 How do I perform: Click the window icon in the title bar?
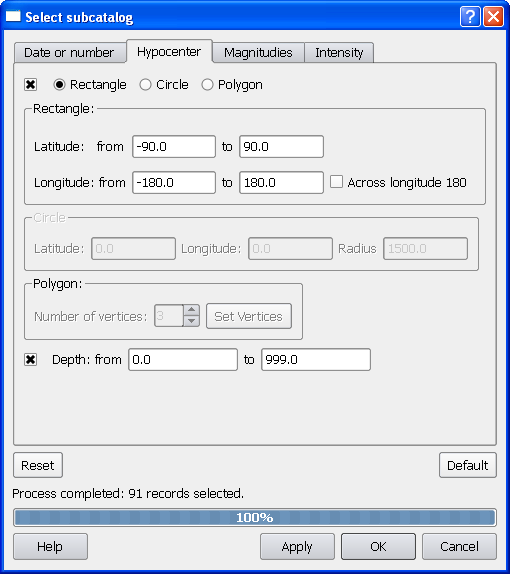(x=13, y=16)
